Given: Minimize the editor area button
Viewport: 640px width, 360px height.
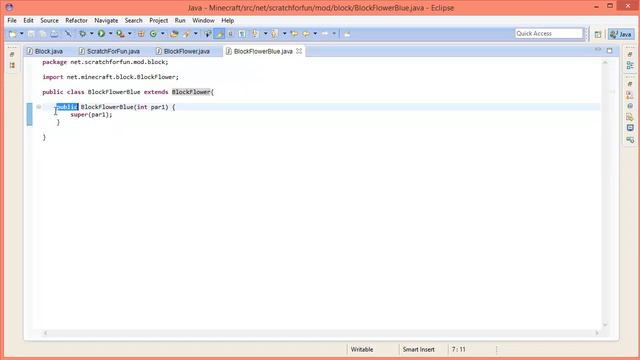Looking at the screenshot, I should [x=598, y=50].
